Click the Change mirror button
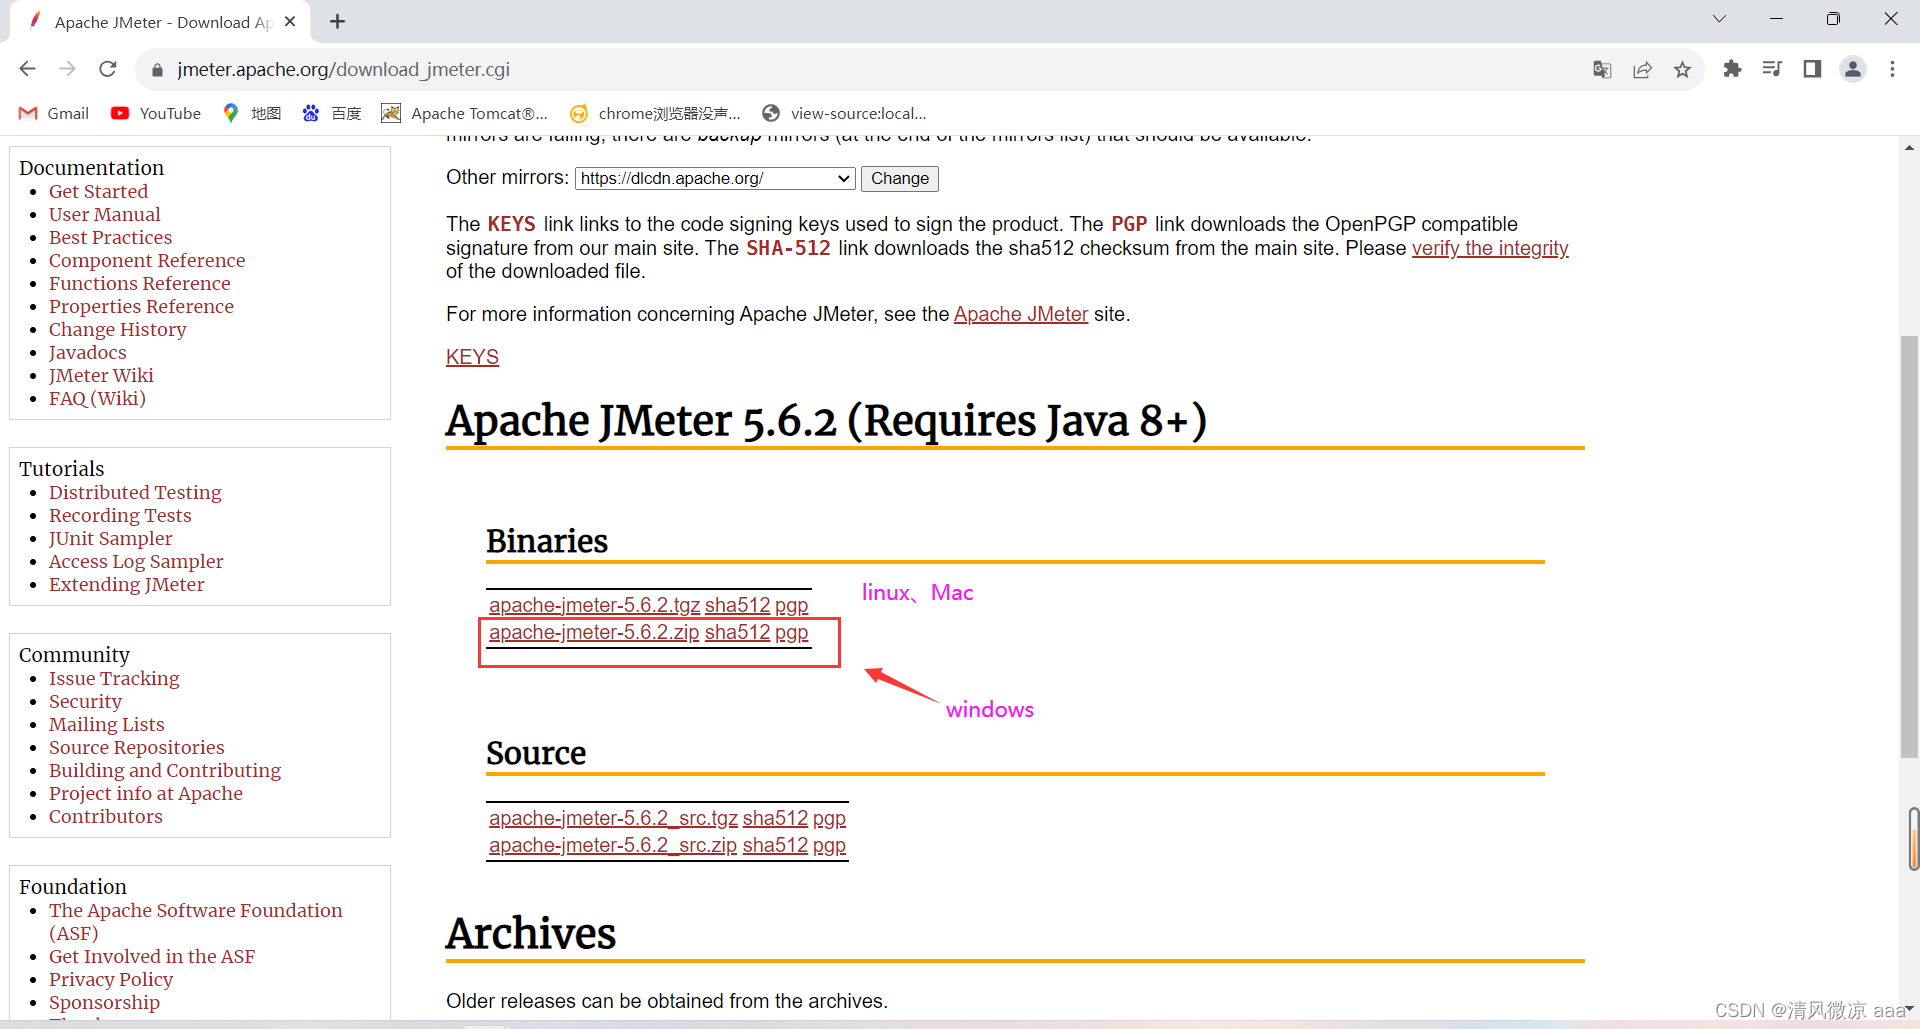 click(x=900, y=178)
